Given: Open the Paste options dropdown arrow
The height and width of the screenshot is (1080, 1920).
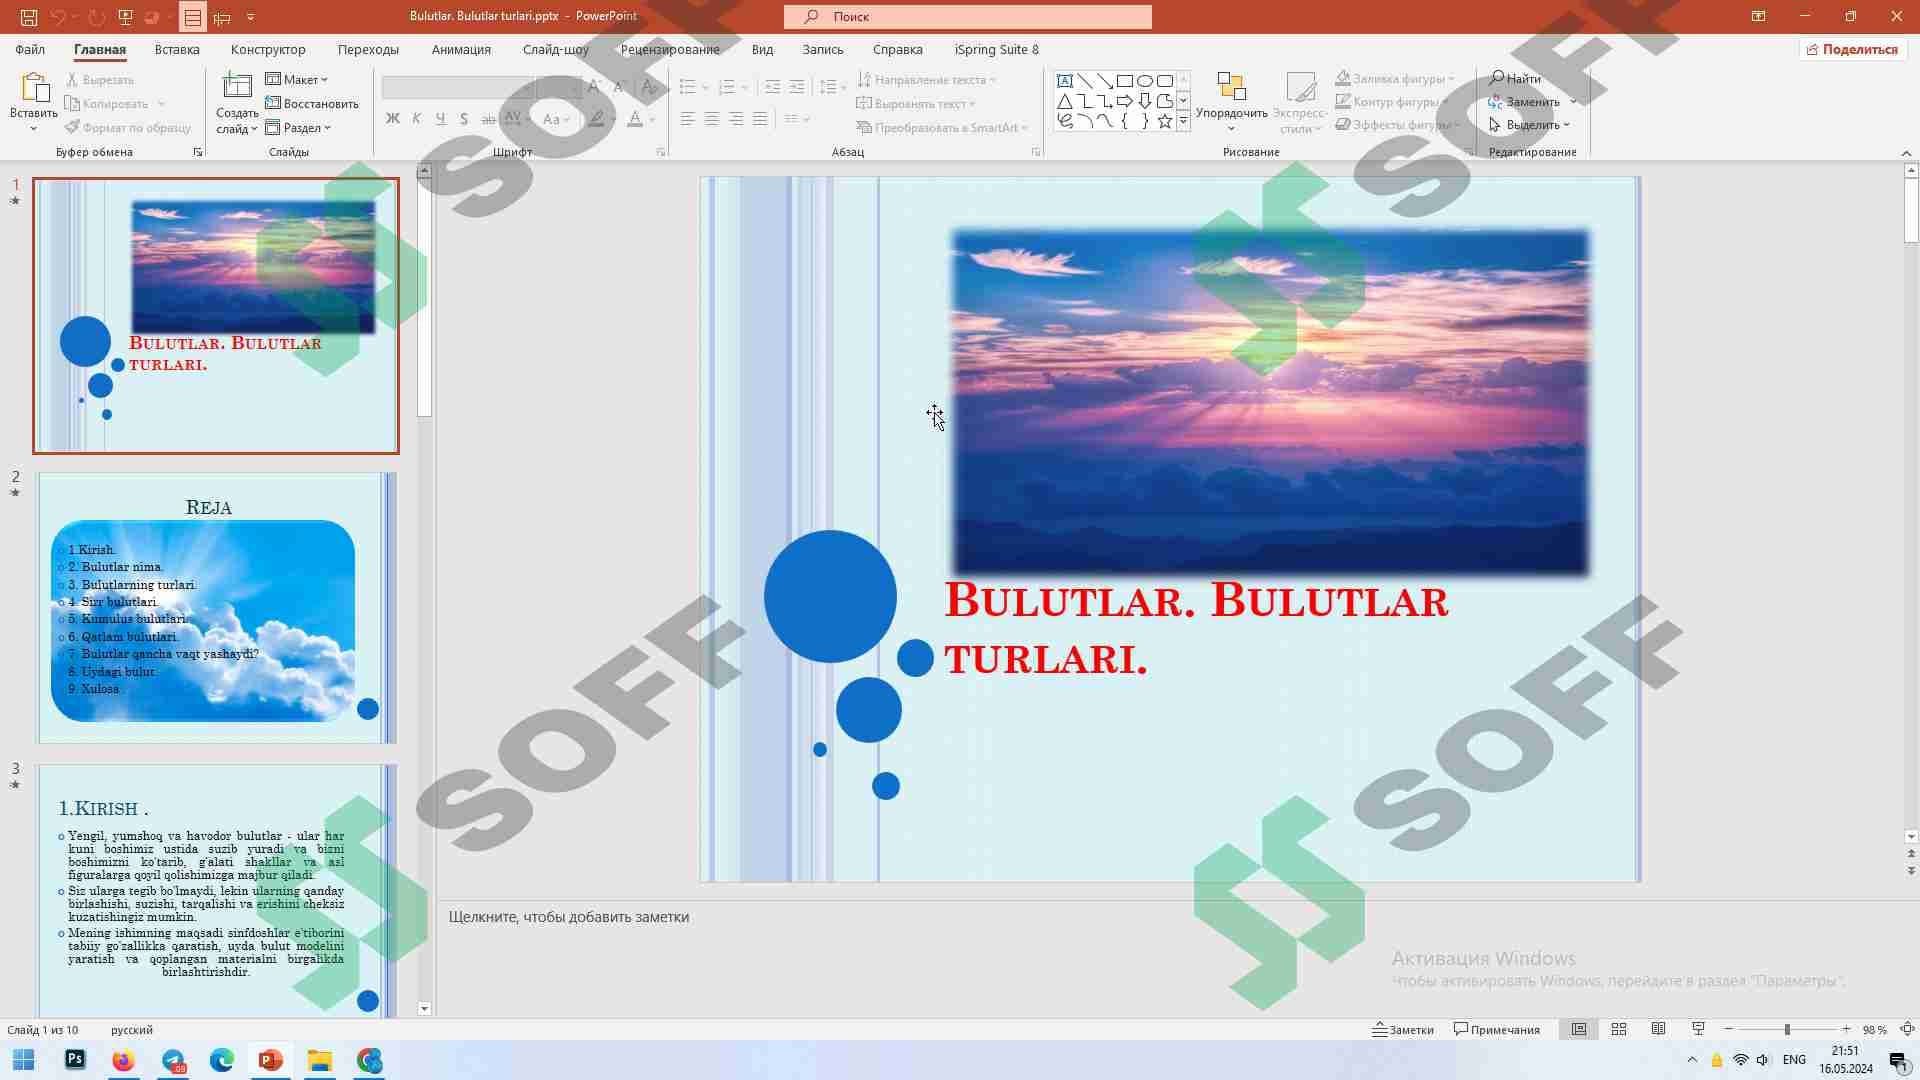Looking at the screenshot, I should coord(33,128).
